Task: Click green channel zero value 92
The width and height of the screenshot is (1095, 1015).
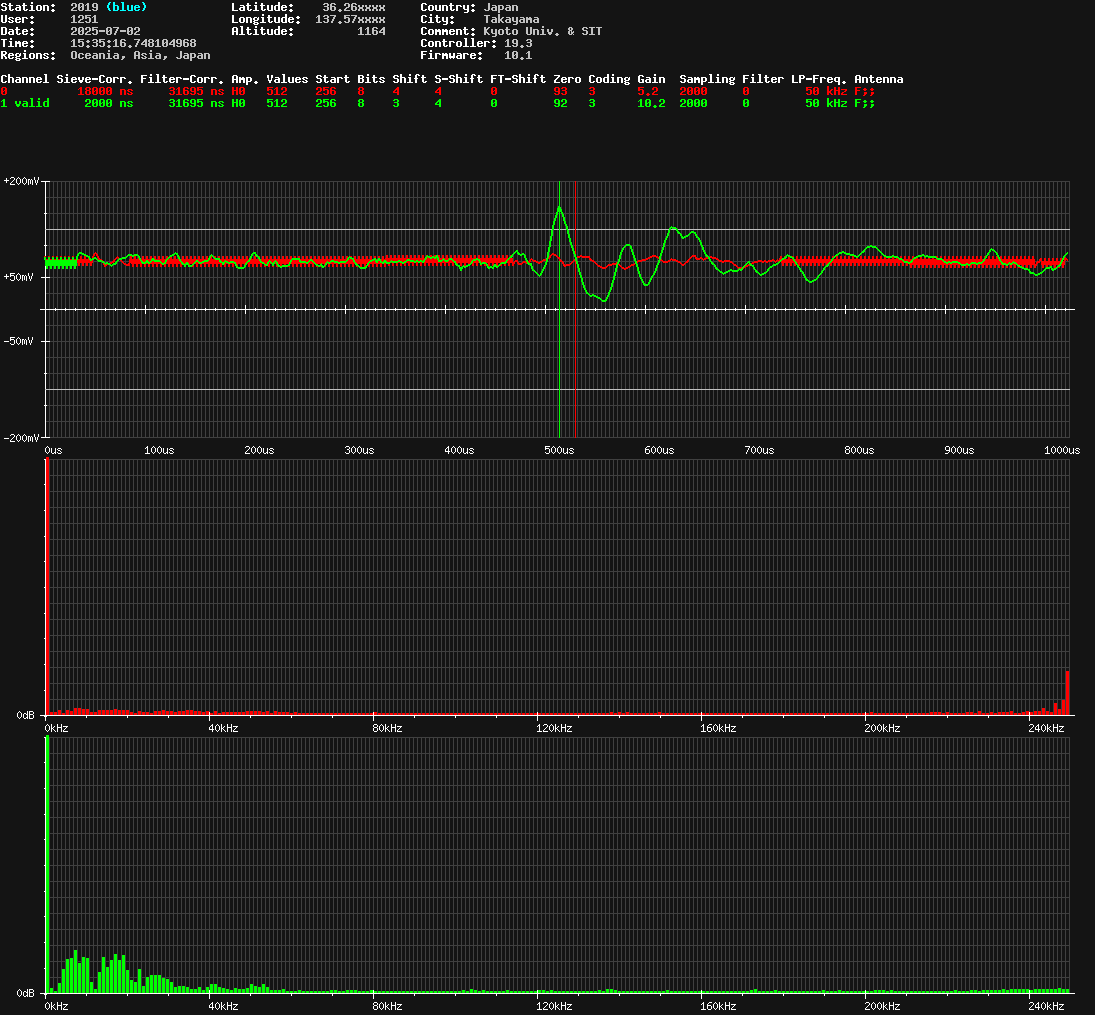Action: 560,103
